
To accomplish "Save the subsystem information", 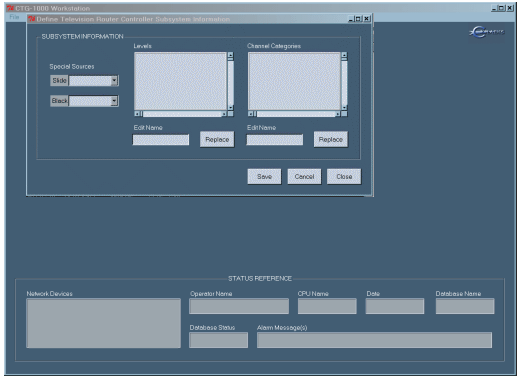I will tap(264, 177).
